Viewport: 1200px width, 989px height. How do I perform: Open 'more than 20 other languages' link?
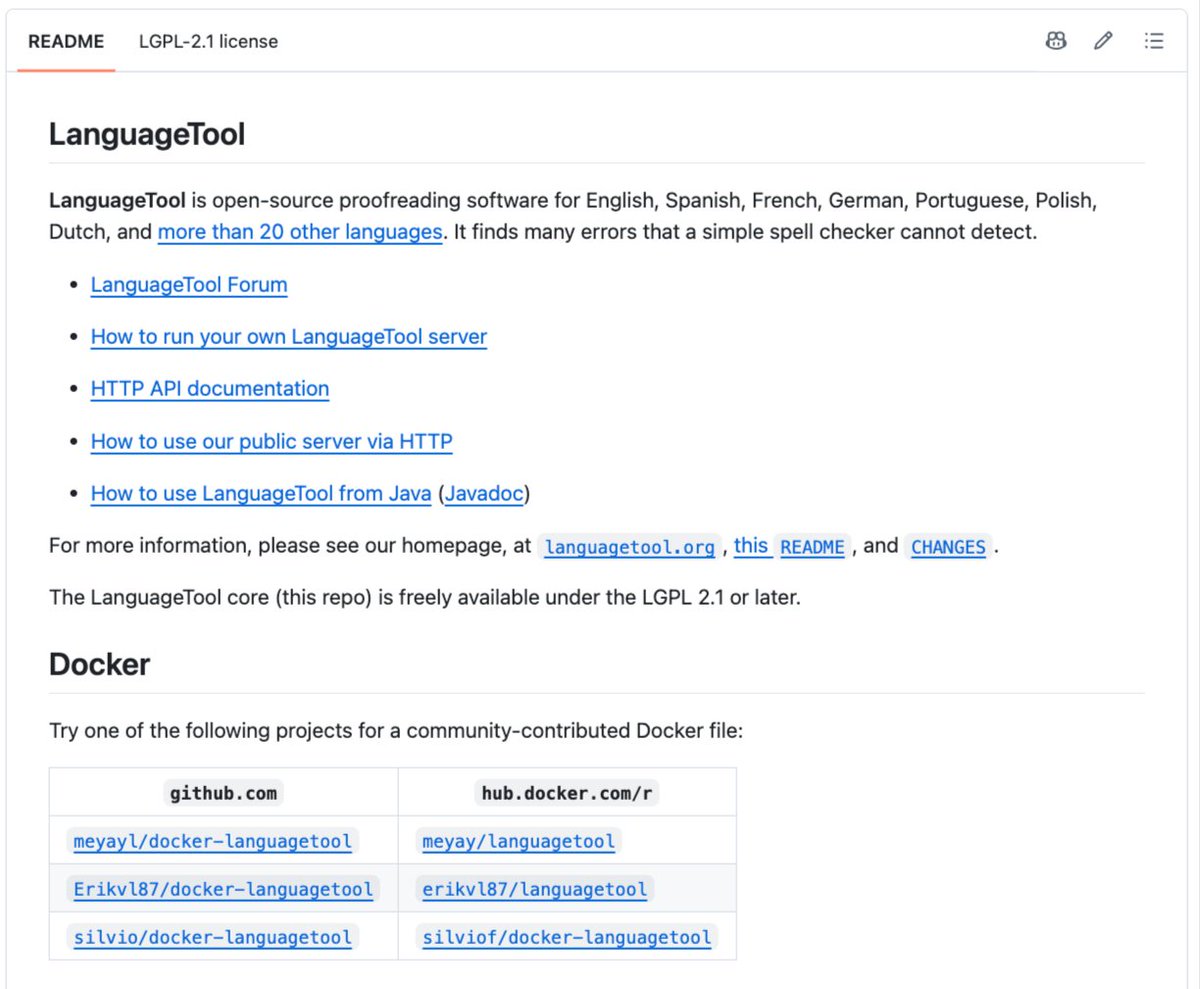pos(300,232)
